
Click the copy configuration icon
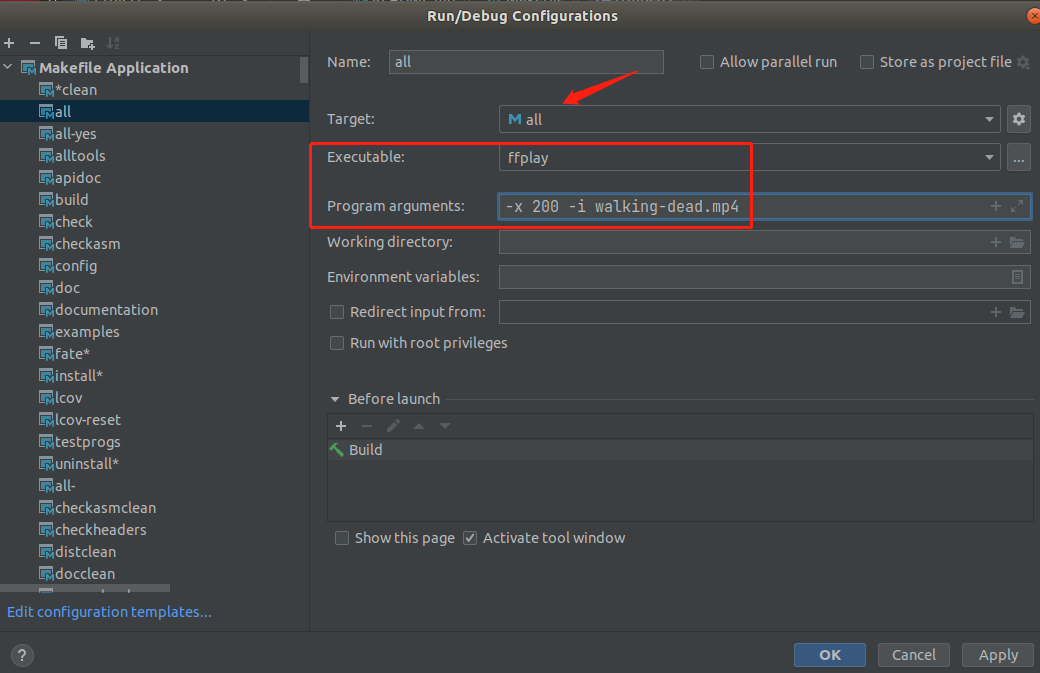(x=61, y=43)
